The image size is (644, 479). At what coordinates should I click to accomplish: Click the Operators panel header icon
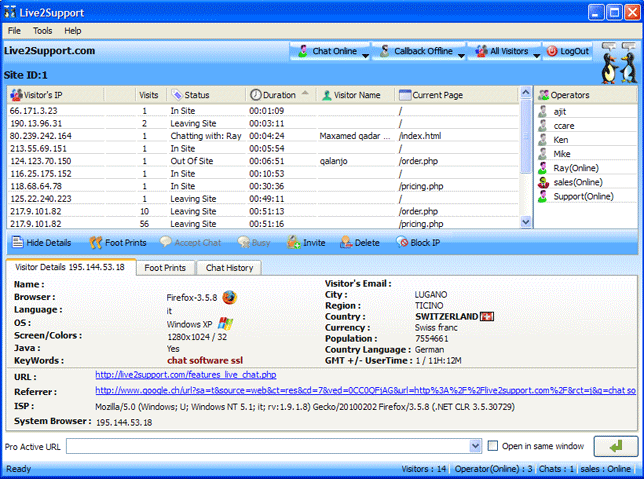pyautogui.click(x=543, y=95)
